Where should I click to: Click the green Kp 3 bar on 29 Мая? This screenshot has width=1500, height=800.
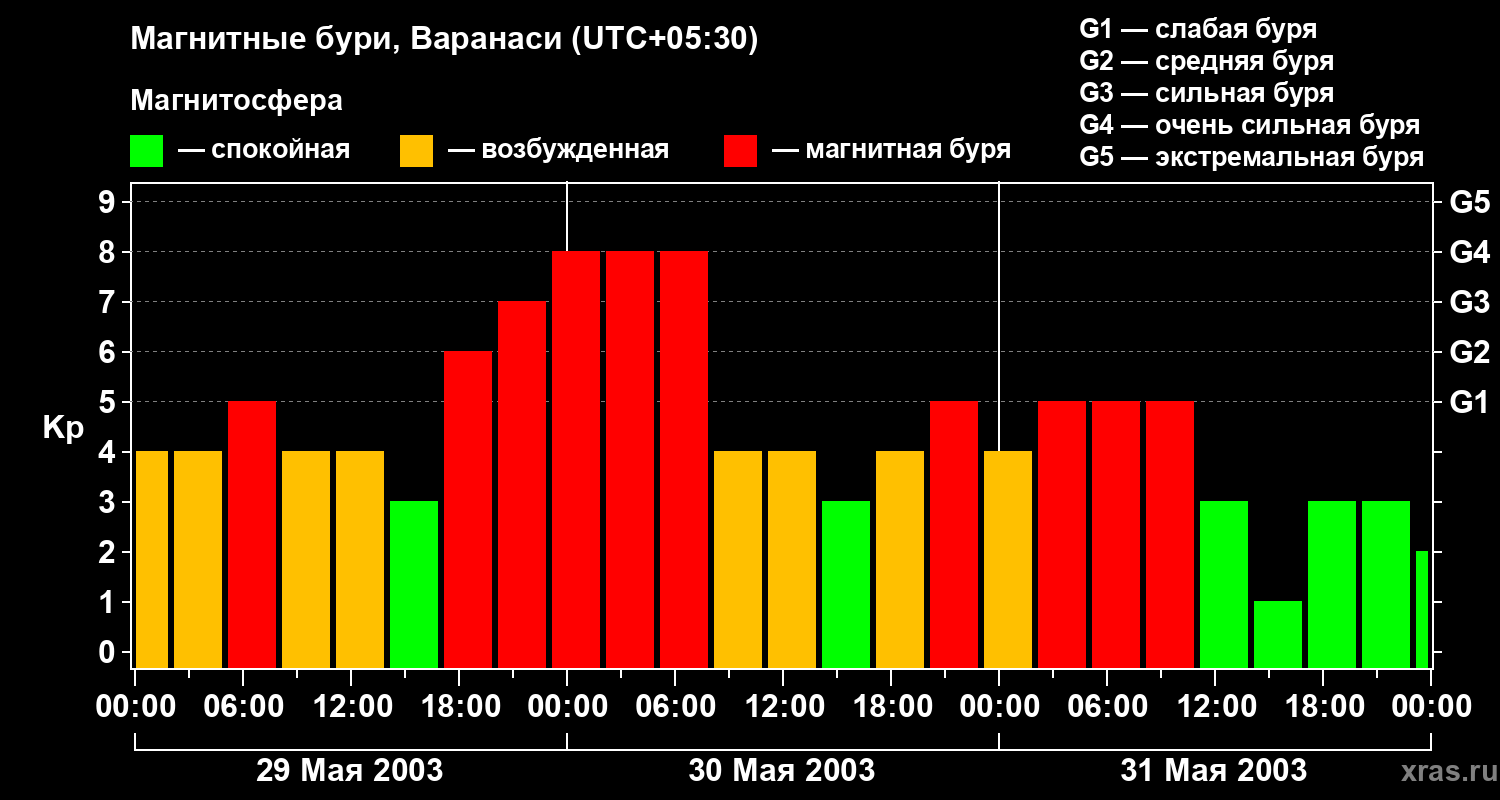pyautogui.click(x=414, y=584)
